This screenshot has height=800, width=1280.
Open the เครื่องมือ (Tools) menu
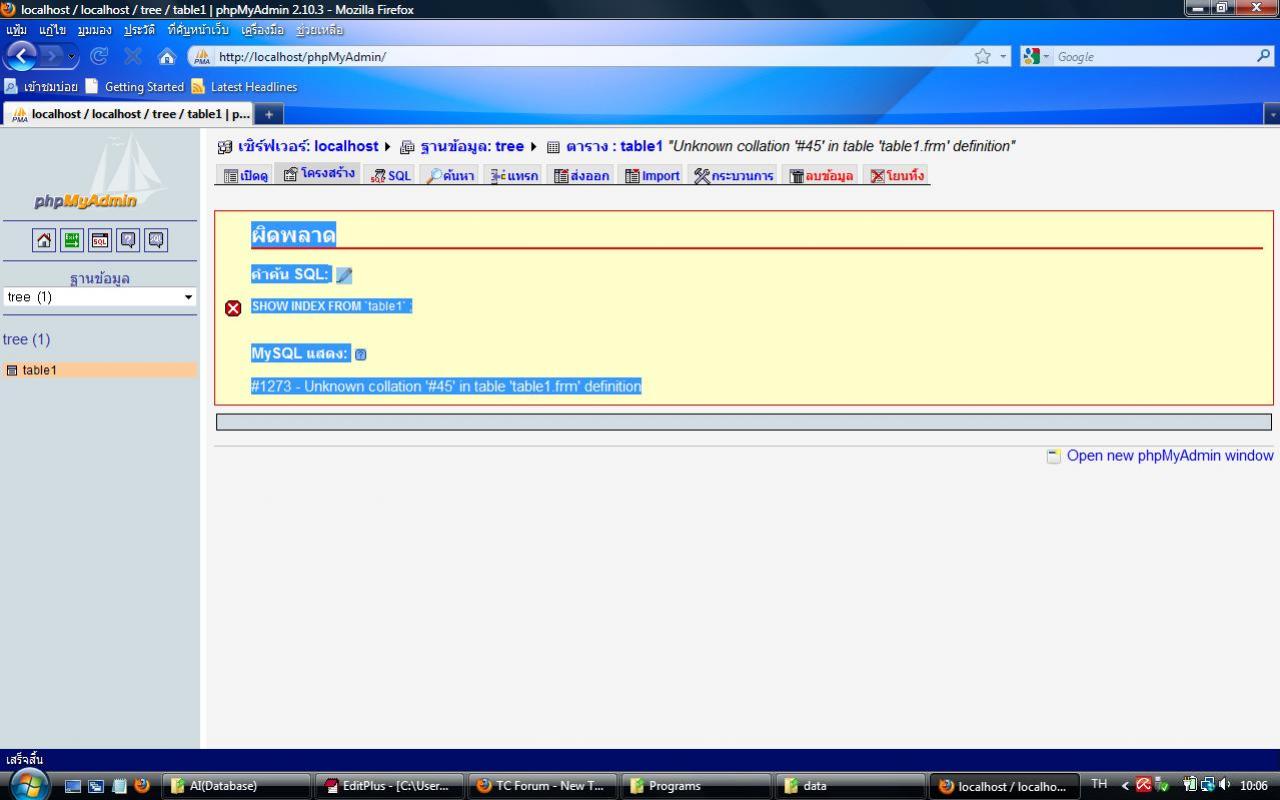(262, 30)
